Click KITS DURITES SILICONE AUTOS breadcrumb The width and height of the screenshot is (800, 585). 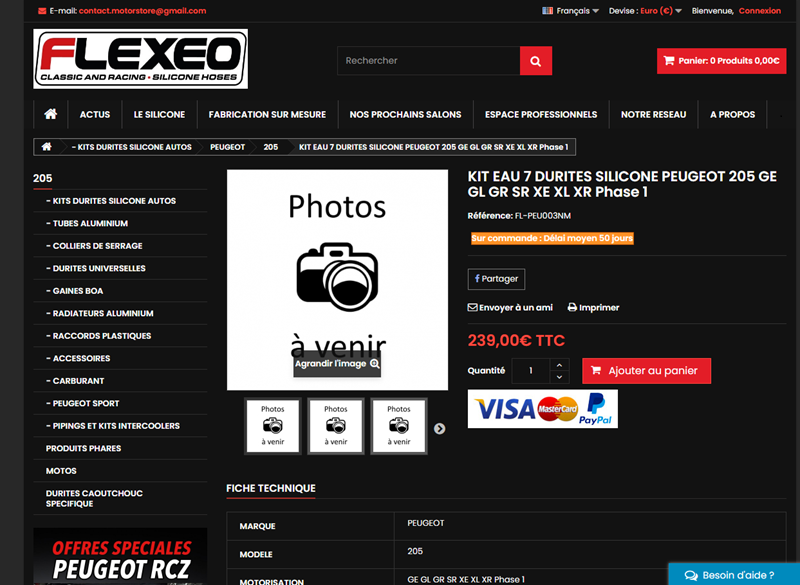[x=132, y=147]
